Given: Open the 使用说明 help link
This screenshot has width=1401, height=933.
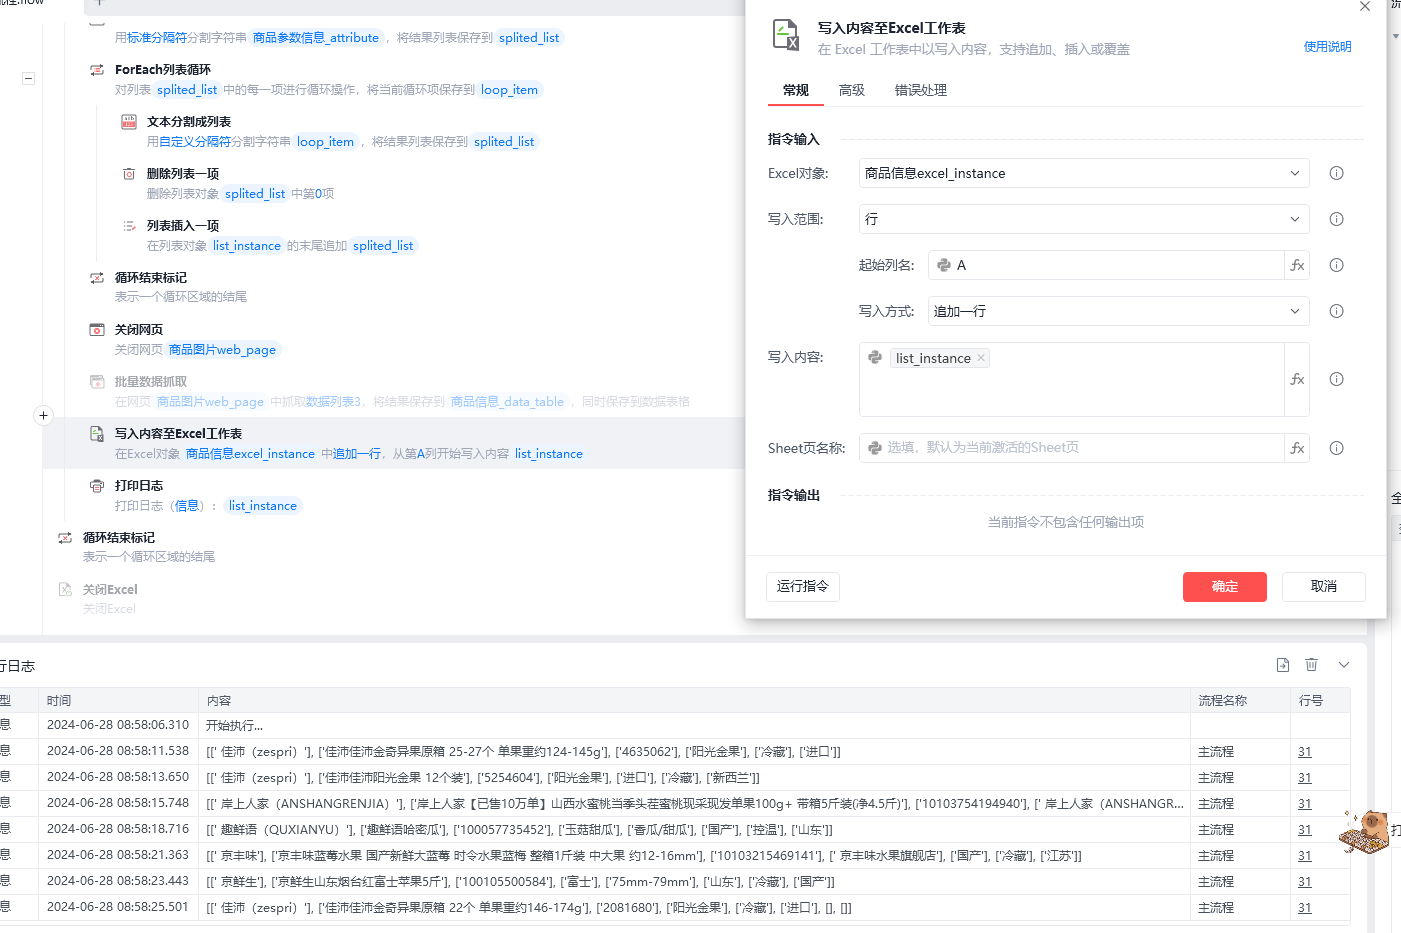Looking at the screenshot, I should [x=1328, y=47].
